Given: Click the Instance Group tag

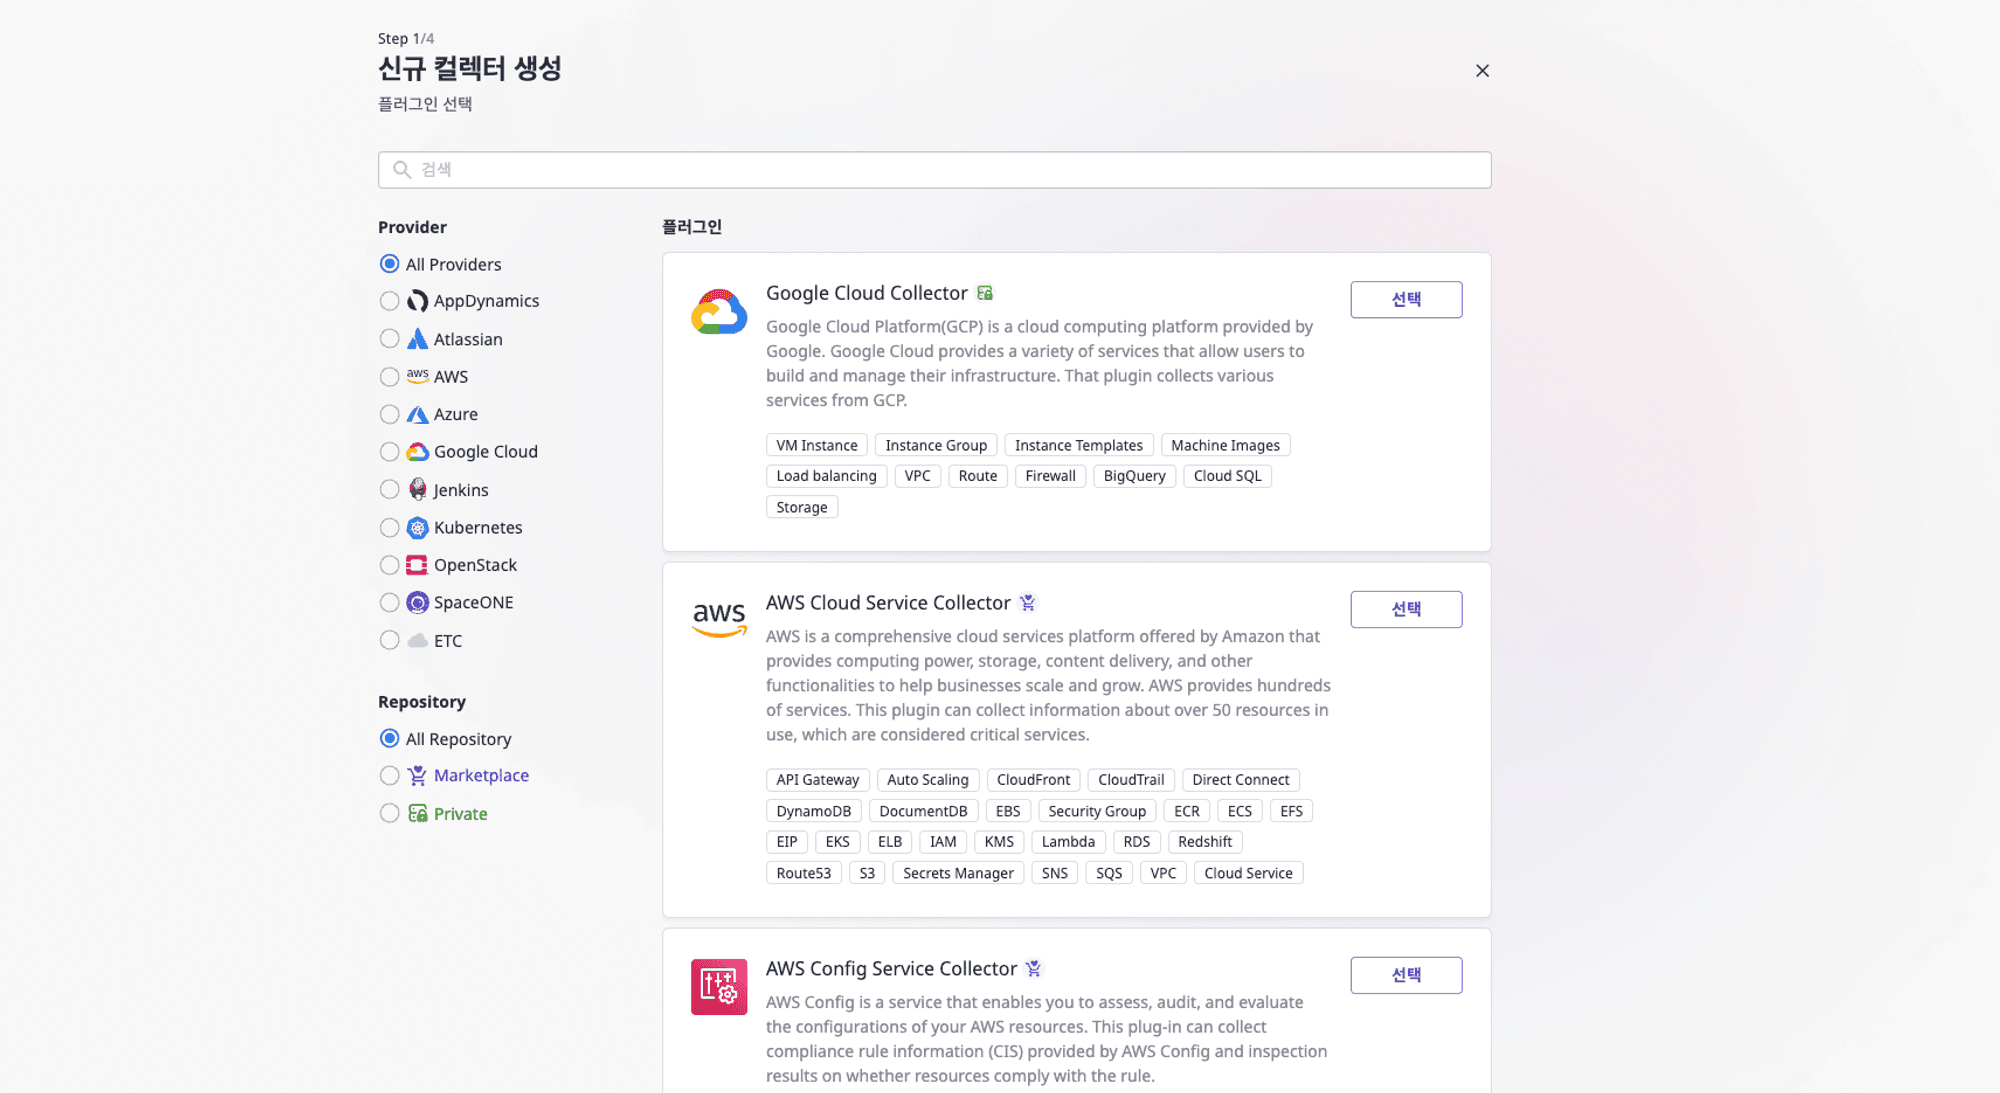Looking at the screenshot, I should [936, 445].
